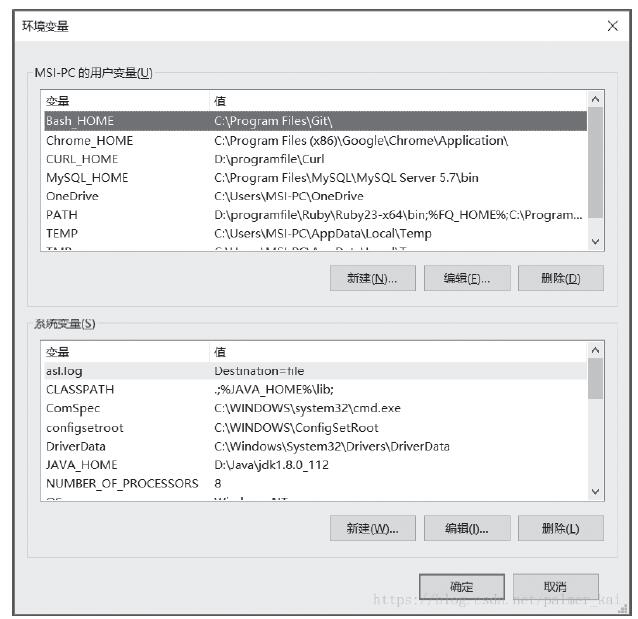
Task: Click up arrow of user variables scrollbar
Action: [595, 99]
